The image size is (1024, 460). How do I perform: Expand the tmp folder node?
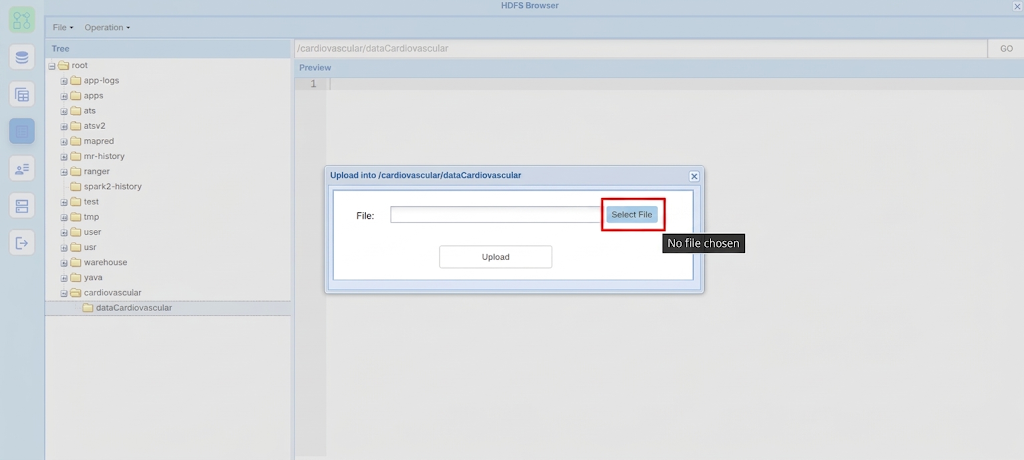(x=64, y=217)
